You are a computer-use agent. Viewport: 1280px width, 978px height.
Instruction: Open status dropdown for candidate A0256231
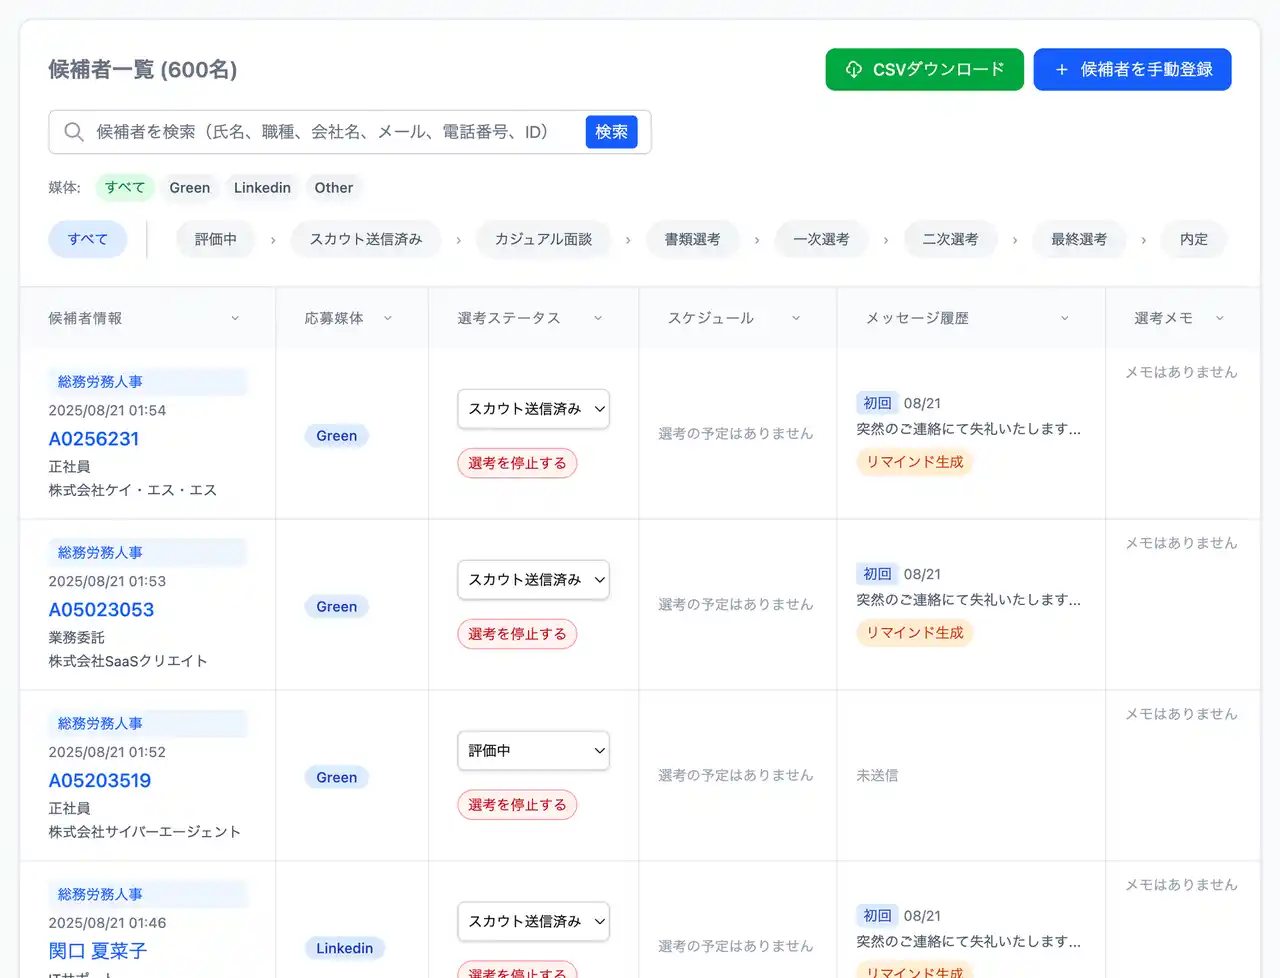coord(533,409)
